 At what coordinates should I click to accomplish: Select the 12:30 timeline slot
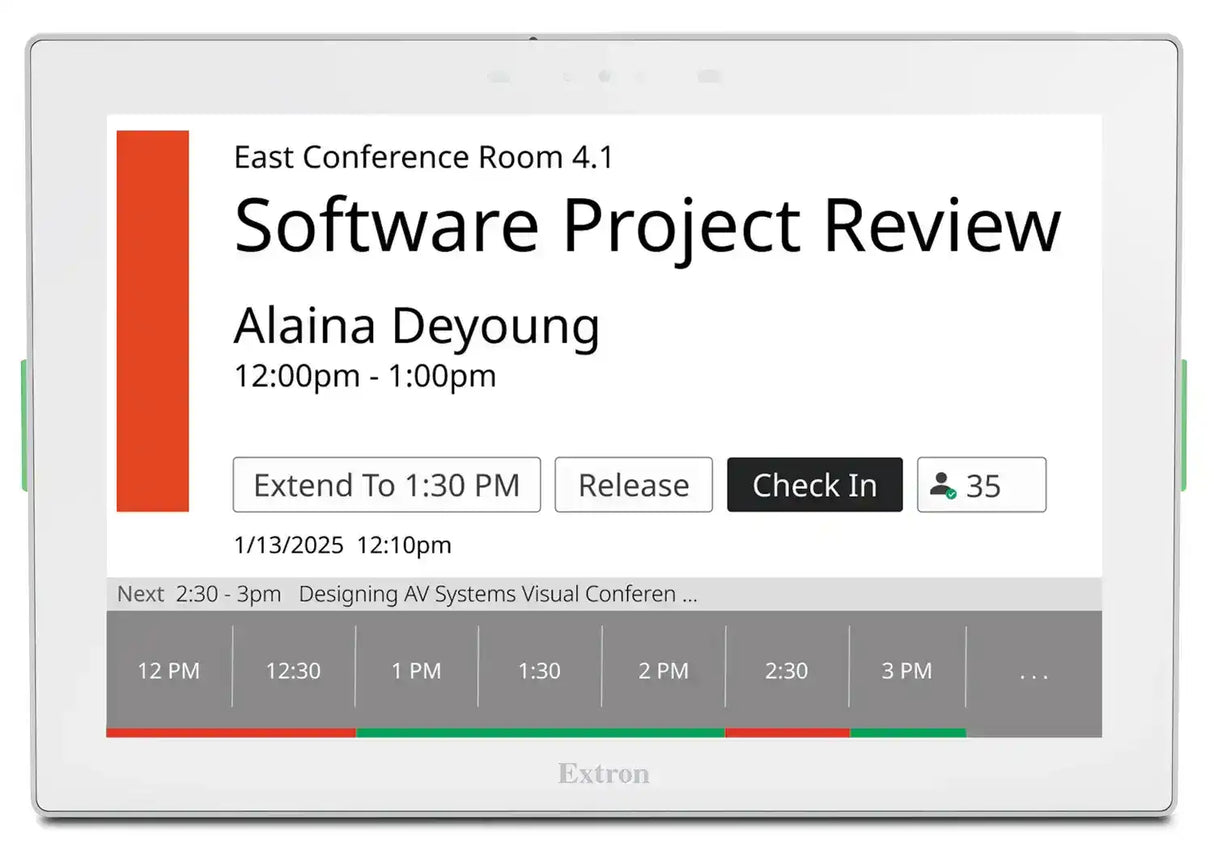click(x=293, y=671)
